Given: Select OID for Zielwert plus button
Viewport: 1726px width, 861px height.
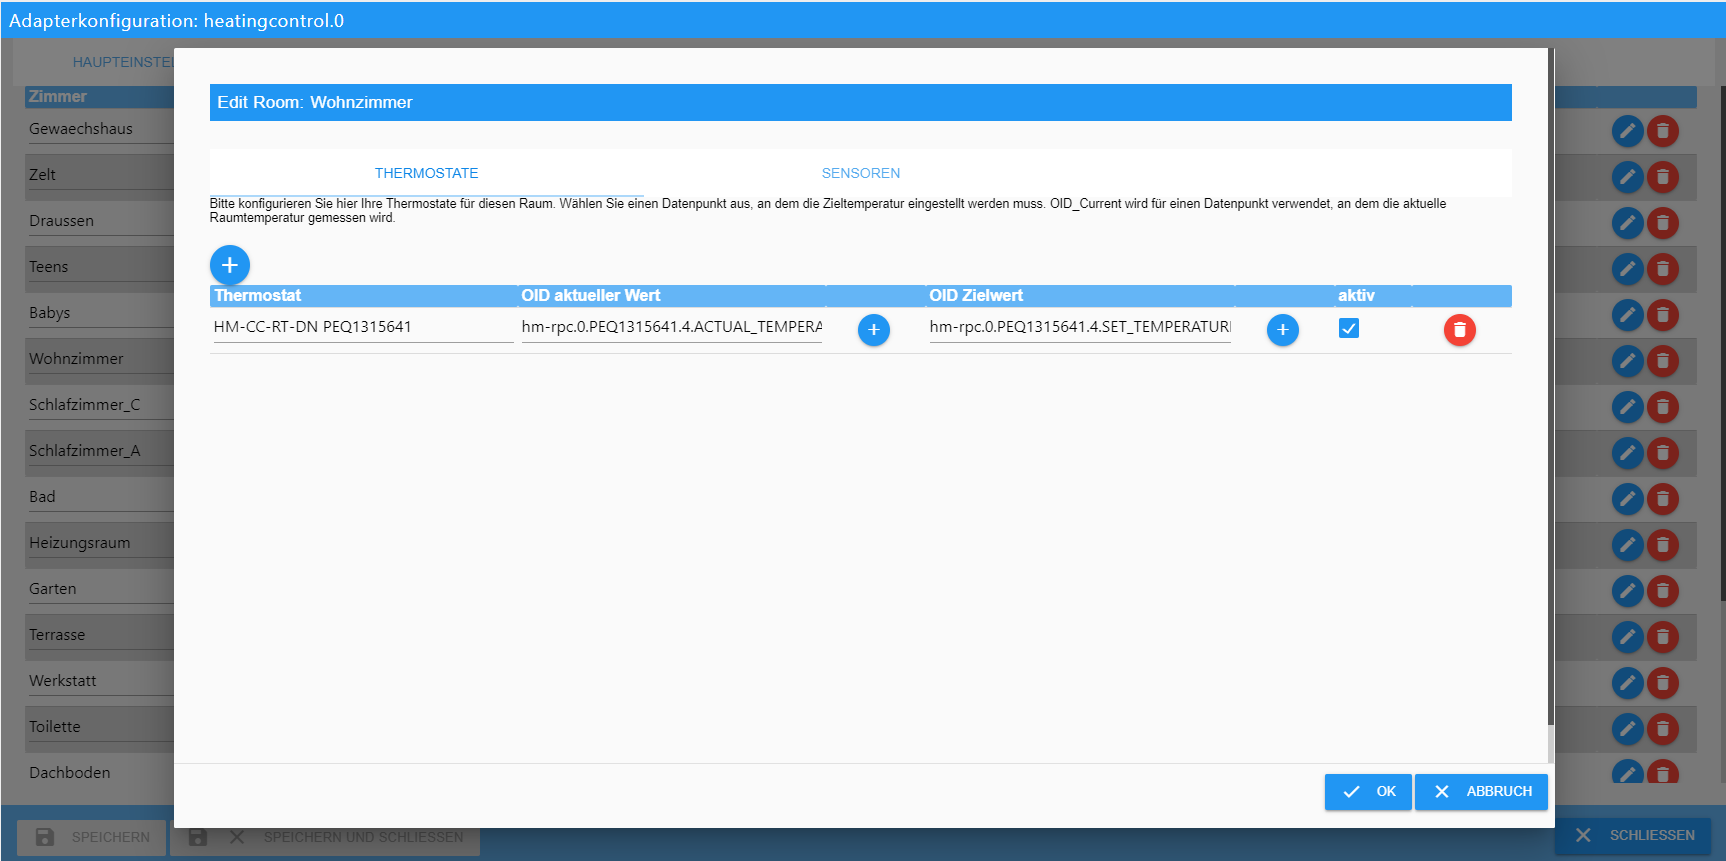Looking at the screenshot, I should pos(1283,330).
